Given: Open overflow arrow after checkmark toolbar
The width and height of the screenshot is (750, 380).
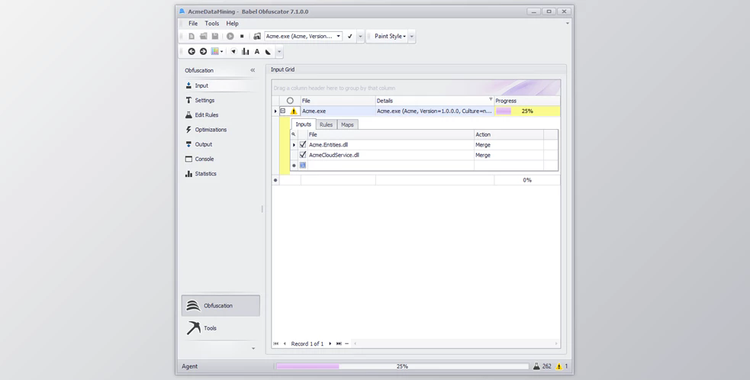Looking at the screenshot, I should (x=361, y=36).
